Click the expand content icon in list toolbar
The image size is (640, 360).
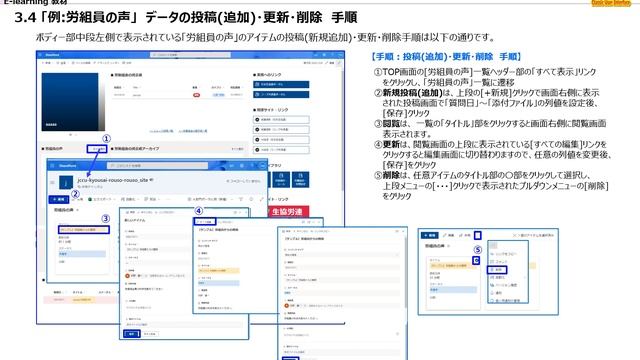click(x=261, y=199)
